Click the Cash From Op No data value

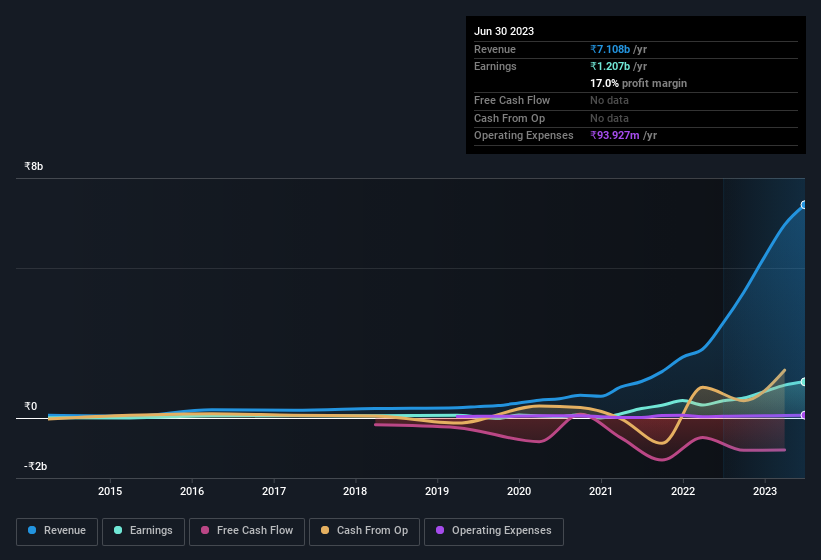(x=609, y=118)
